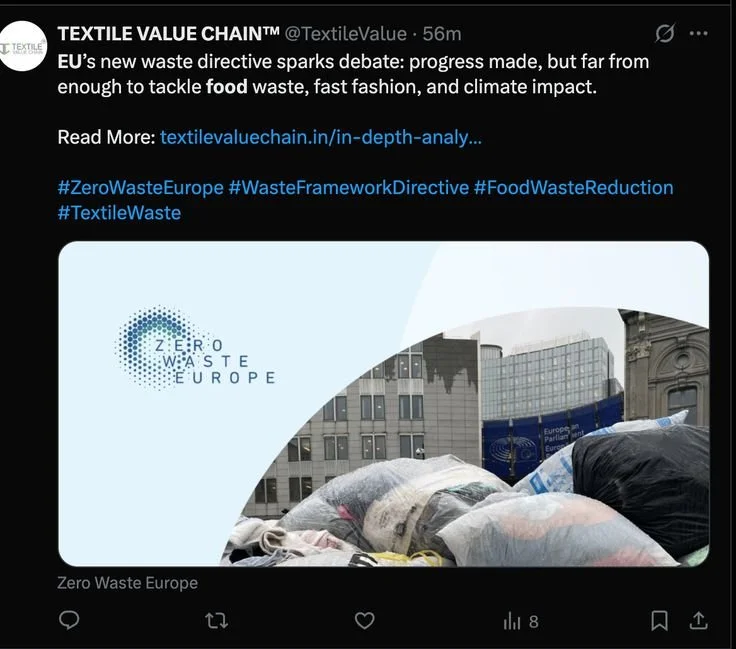Follow the textilevaluechain.in article link
Viewport: 736px width, 649px height.
(x=321, y=137)
